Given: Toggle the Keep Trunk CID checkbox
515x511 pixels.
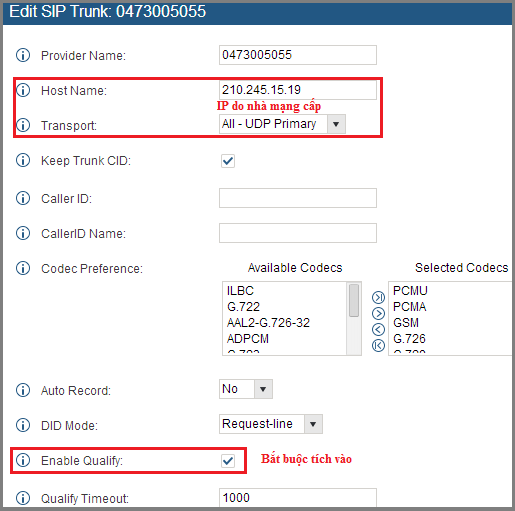Looking at the screenshot, I should click(x=228, y=161).
